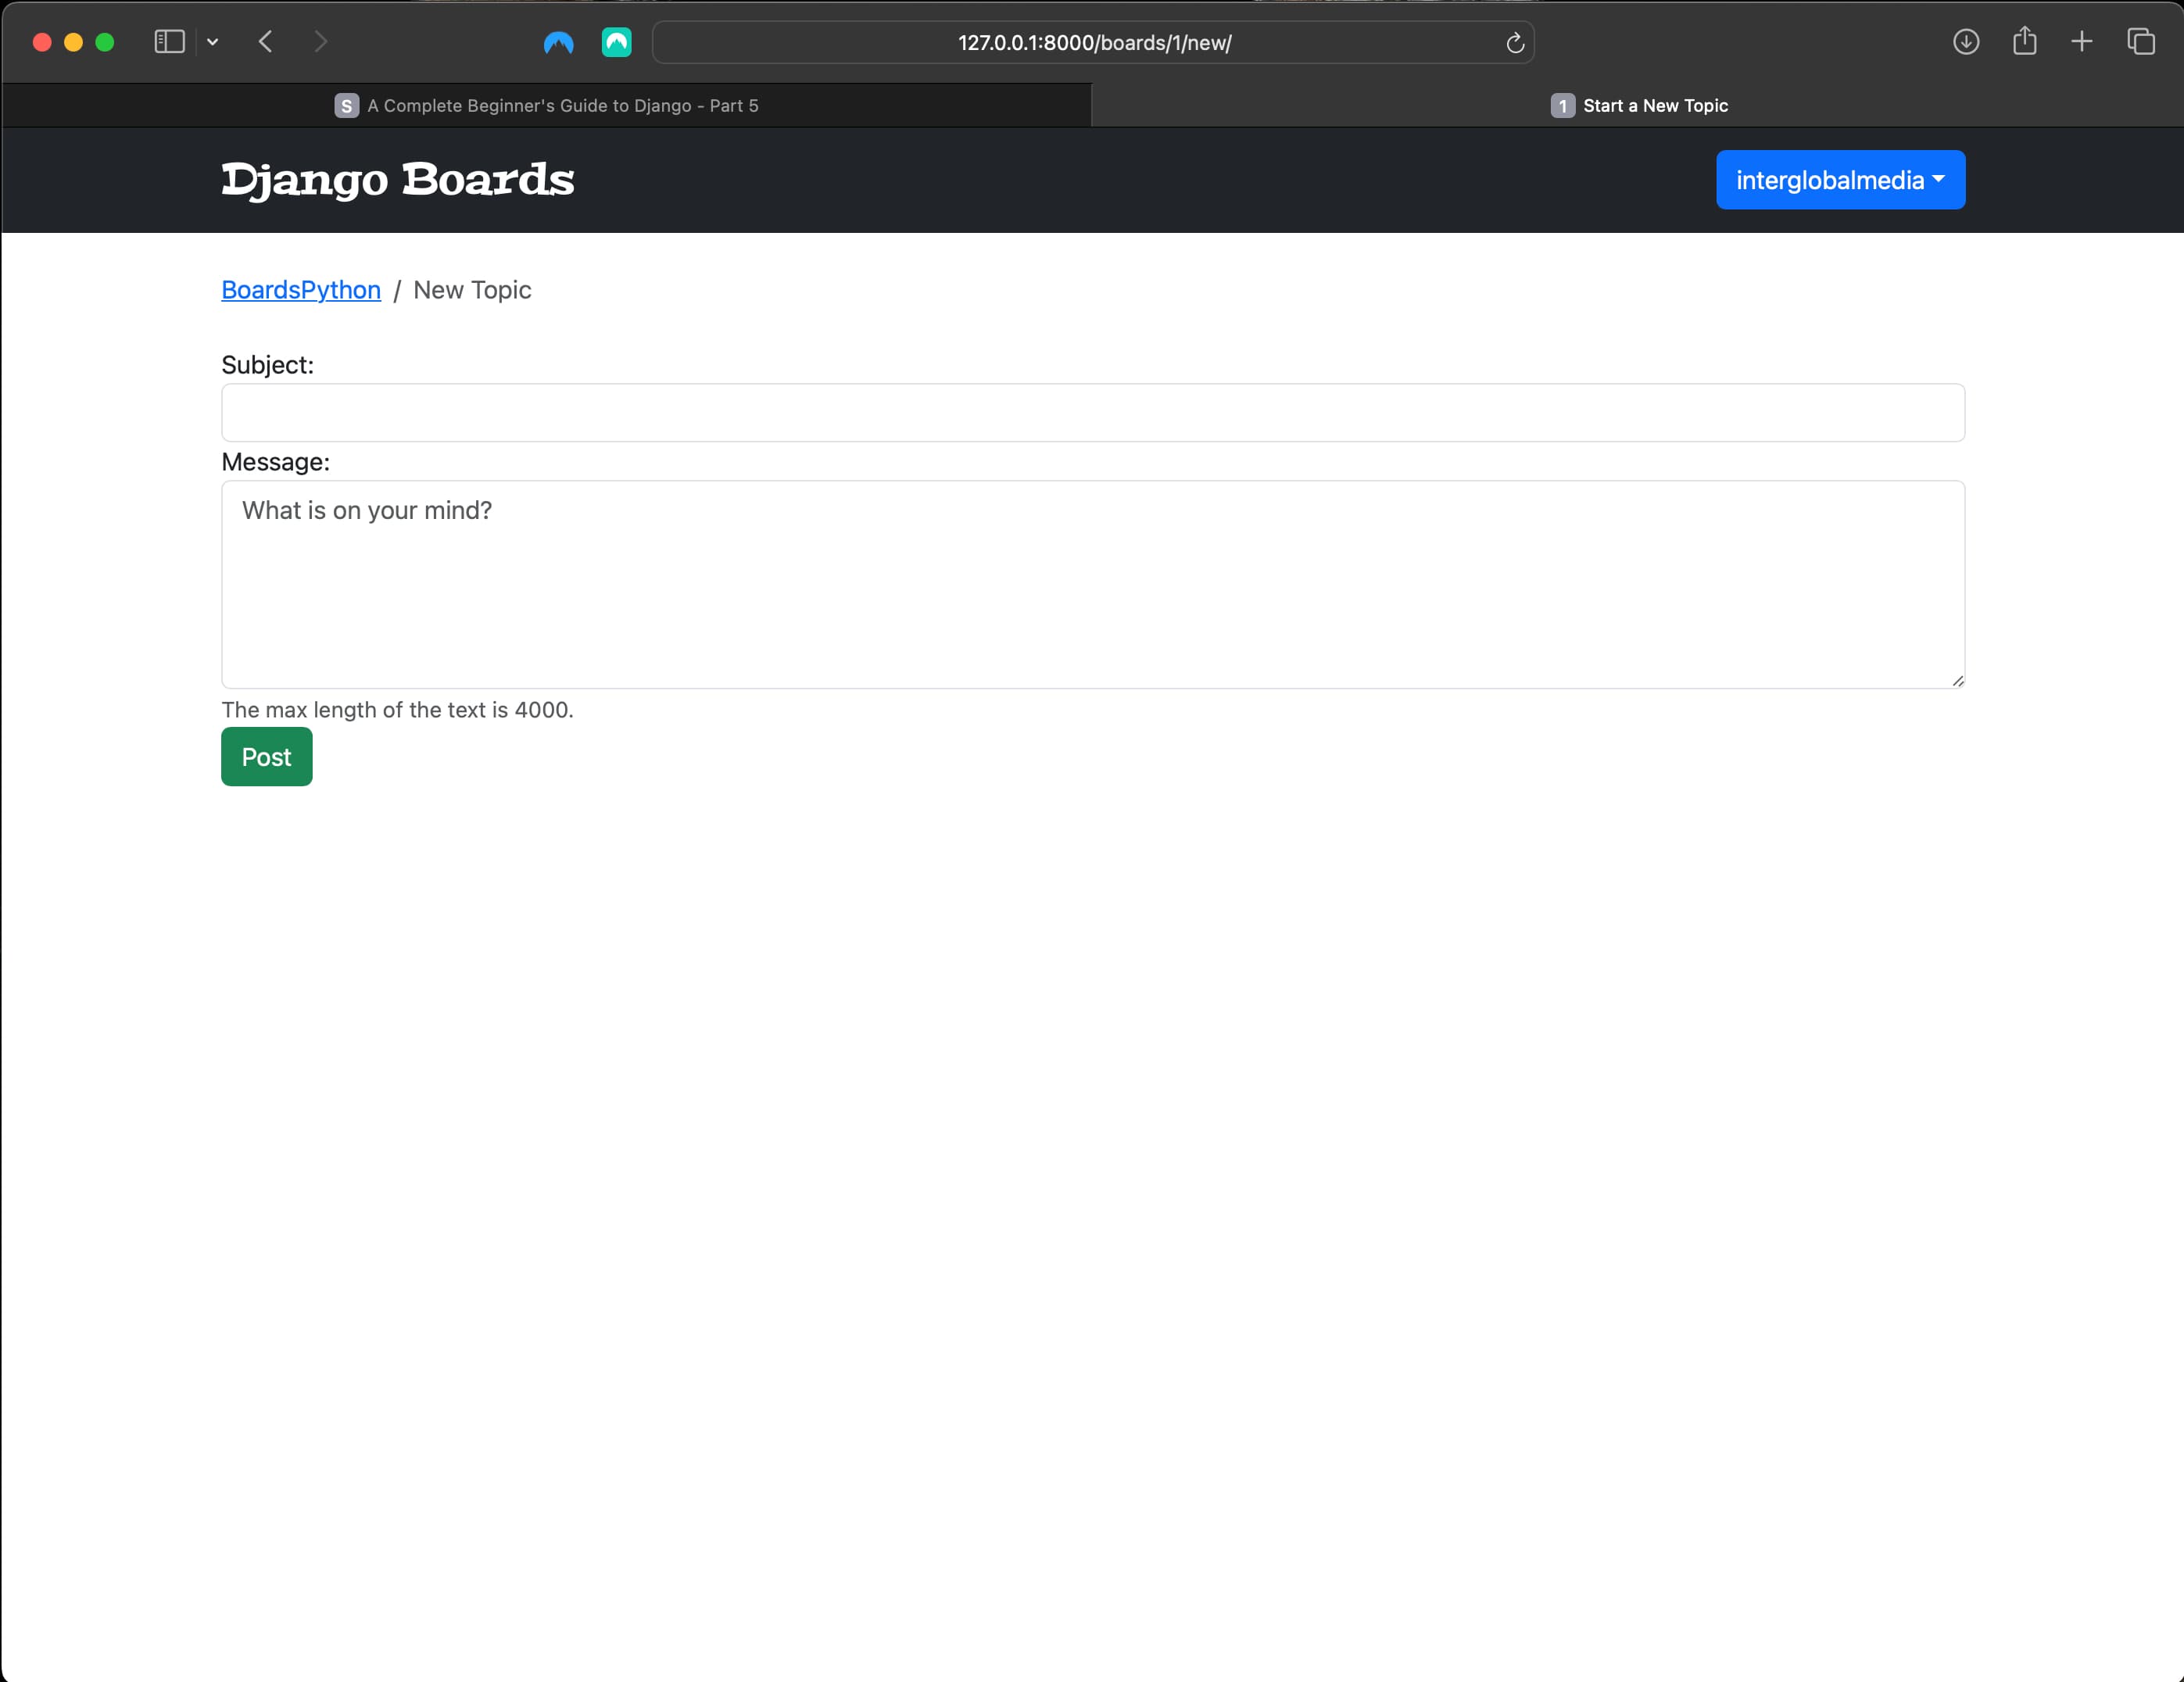The width and height of the screenshot is (2184, 1682).
Task: Click the Share icon in Safari toolbar
Action: pos(2025,41)
